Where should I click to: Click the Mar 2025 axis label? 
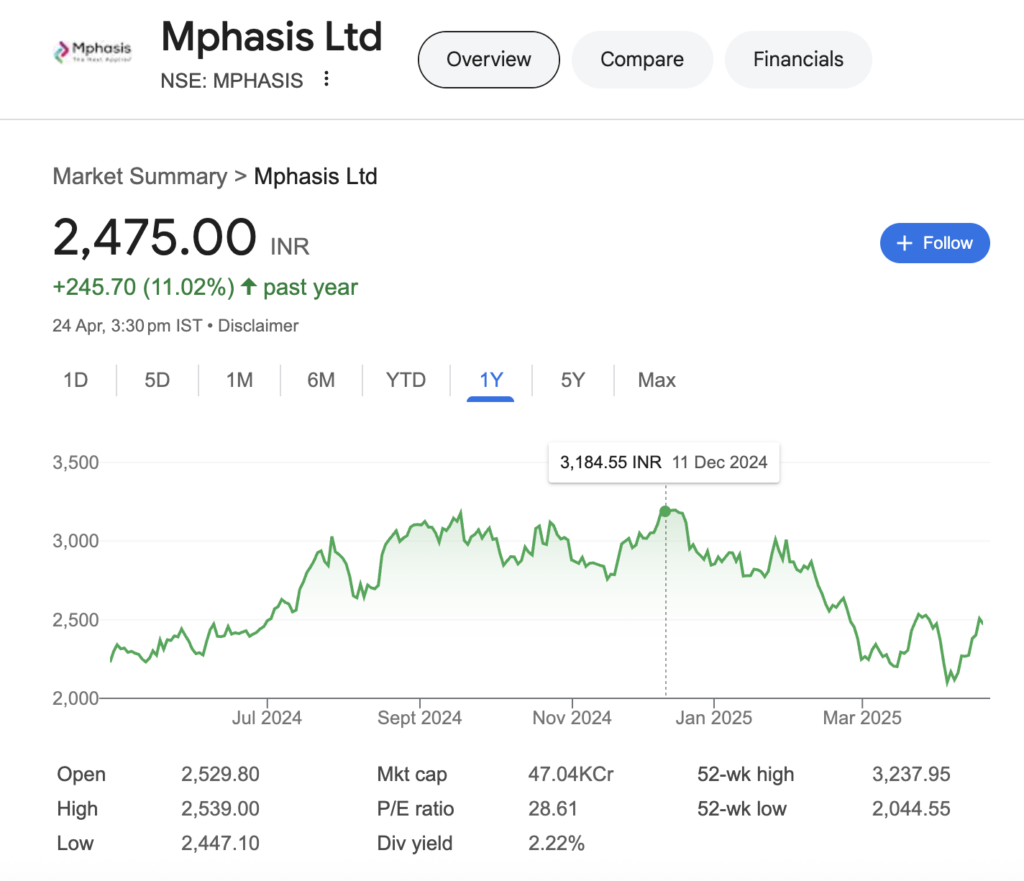862,718
